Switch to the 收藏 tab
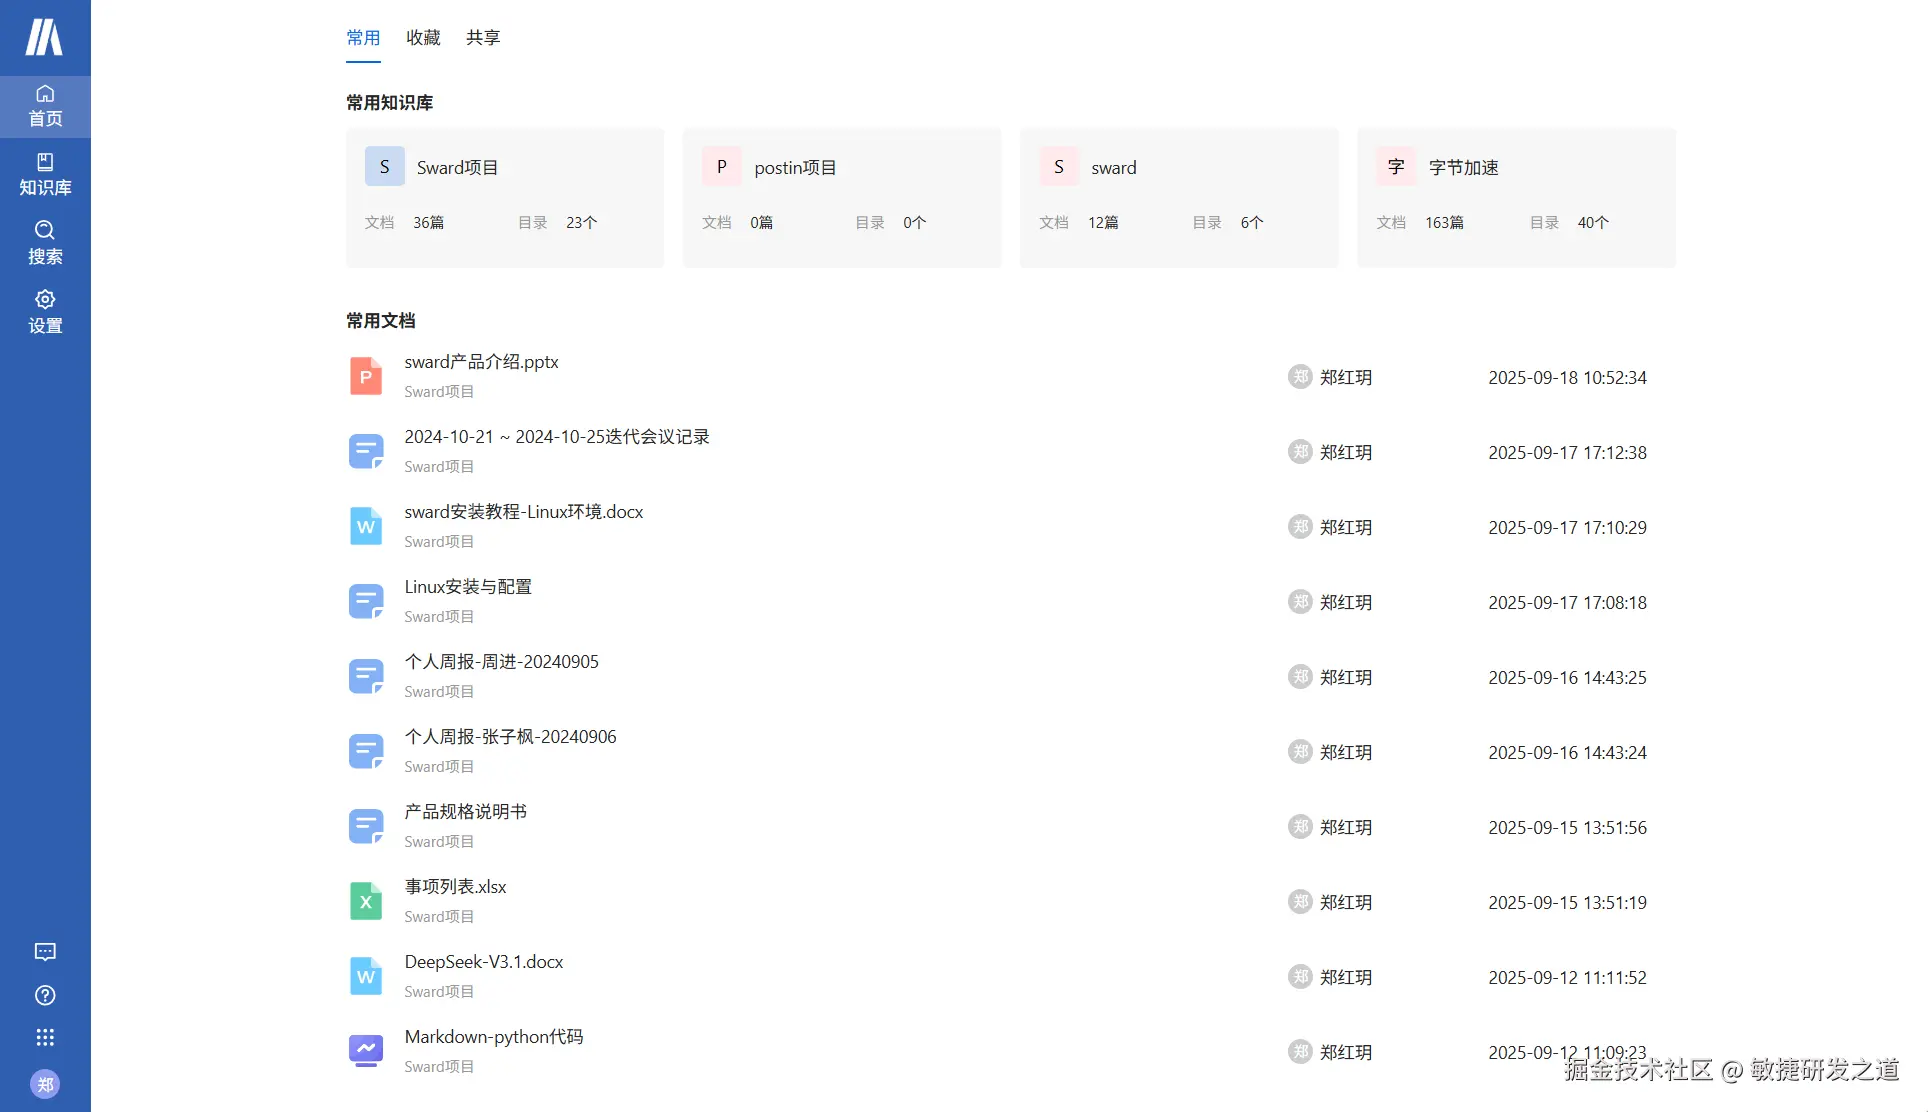The height and width of the screenshot is (1112, 1928). [423, 38]
